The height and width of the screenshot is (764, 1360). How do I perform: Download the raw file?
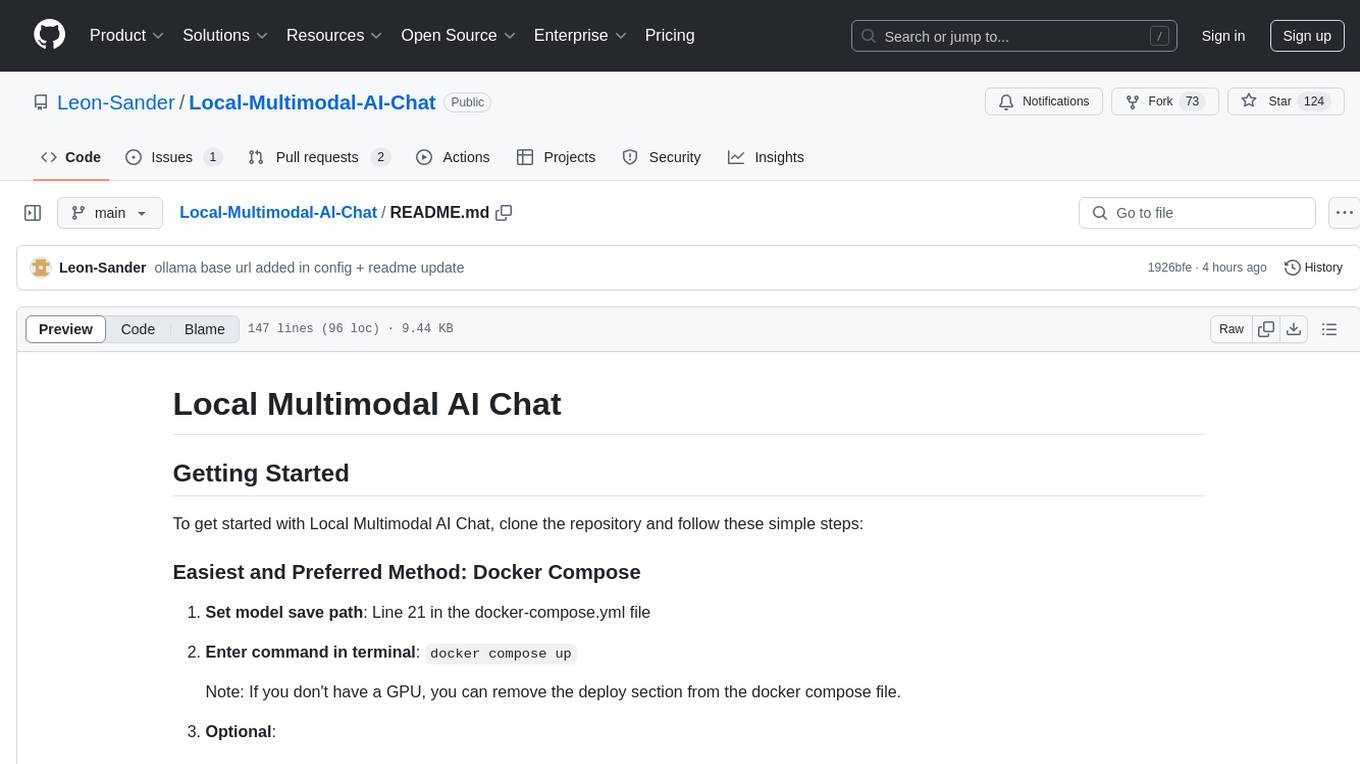click(1293, 329)
